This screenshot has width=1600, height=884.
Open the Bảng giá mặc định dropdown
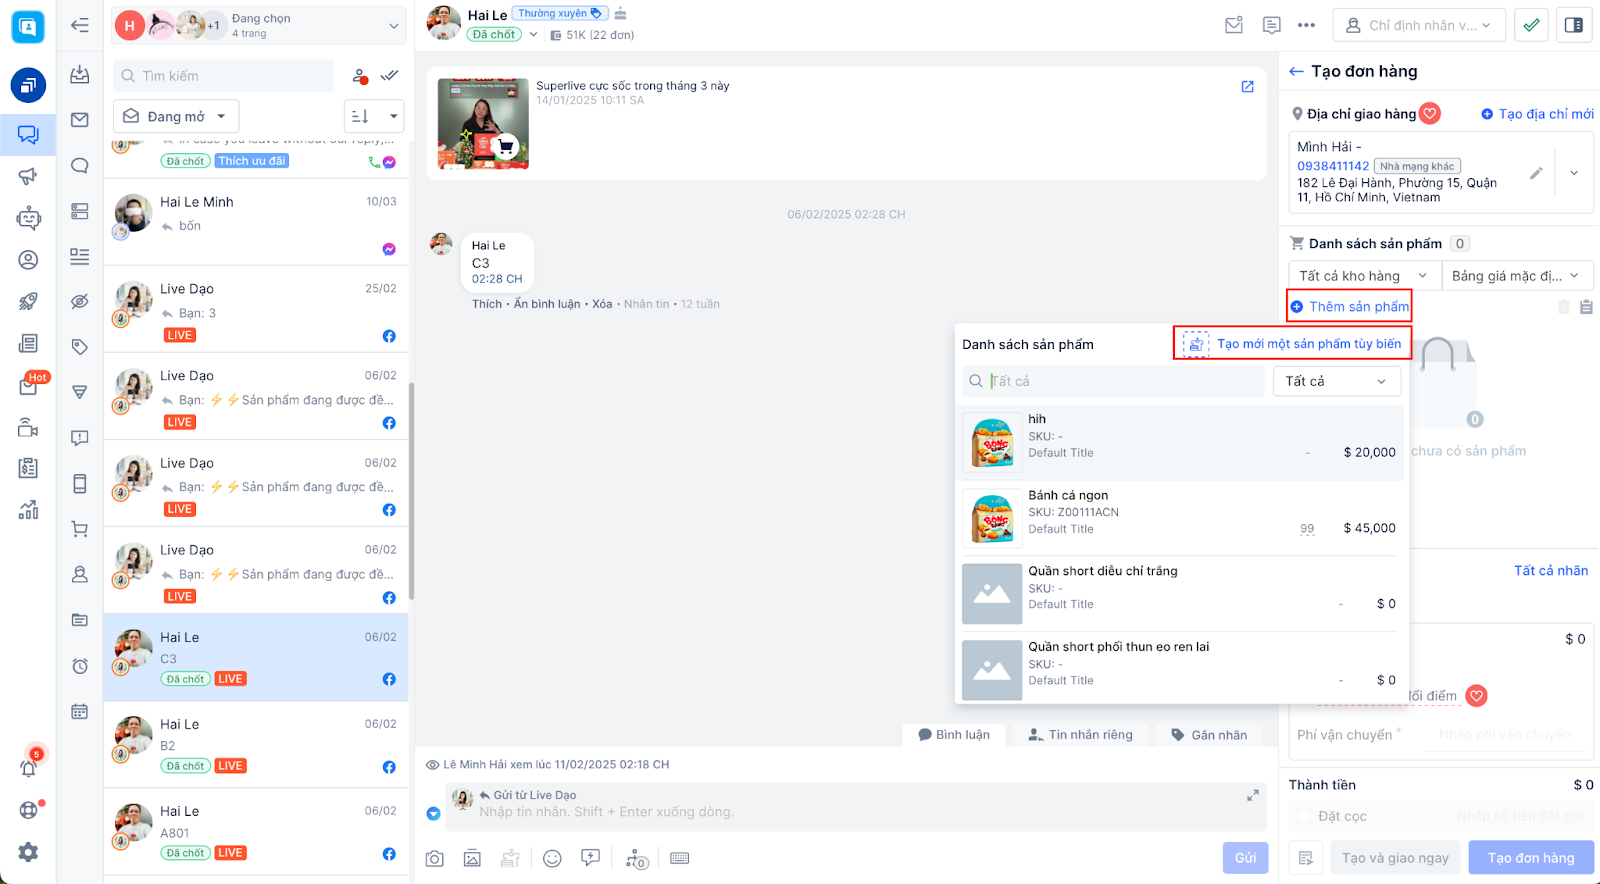1517,276
